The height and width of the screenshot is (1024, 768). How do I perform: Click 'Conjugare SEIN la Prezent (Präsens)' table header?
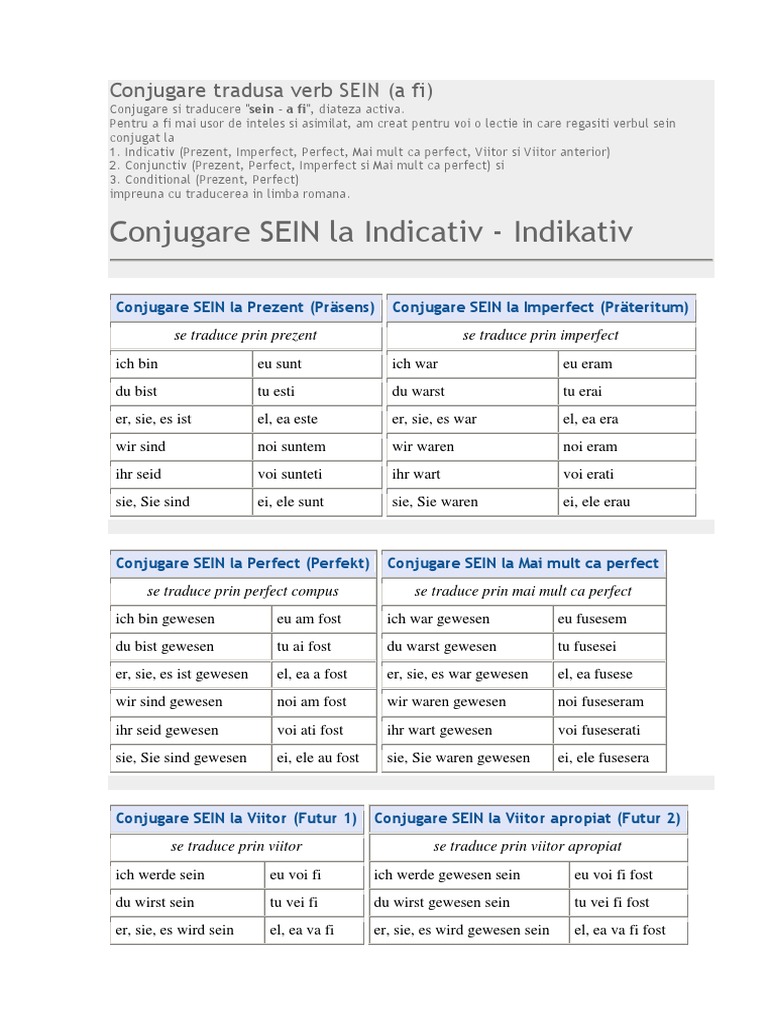245,307
